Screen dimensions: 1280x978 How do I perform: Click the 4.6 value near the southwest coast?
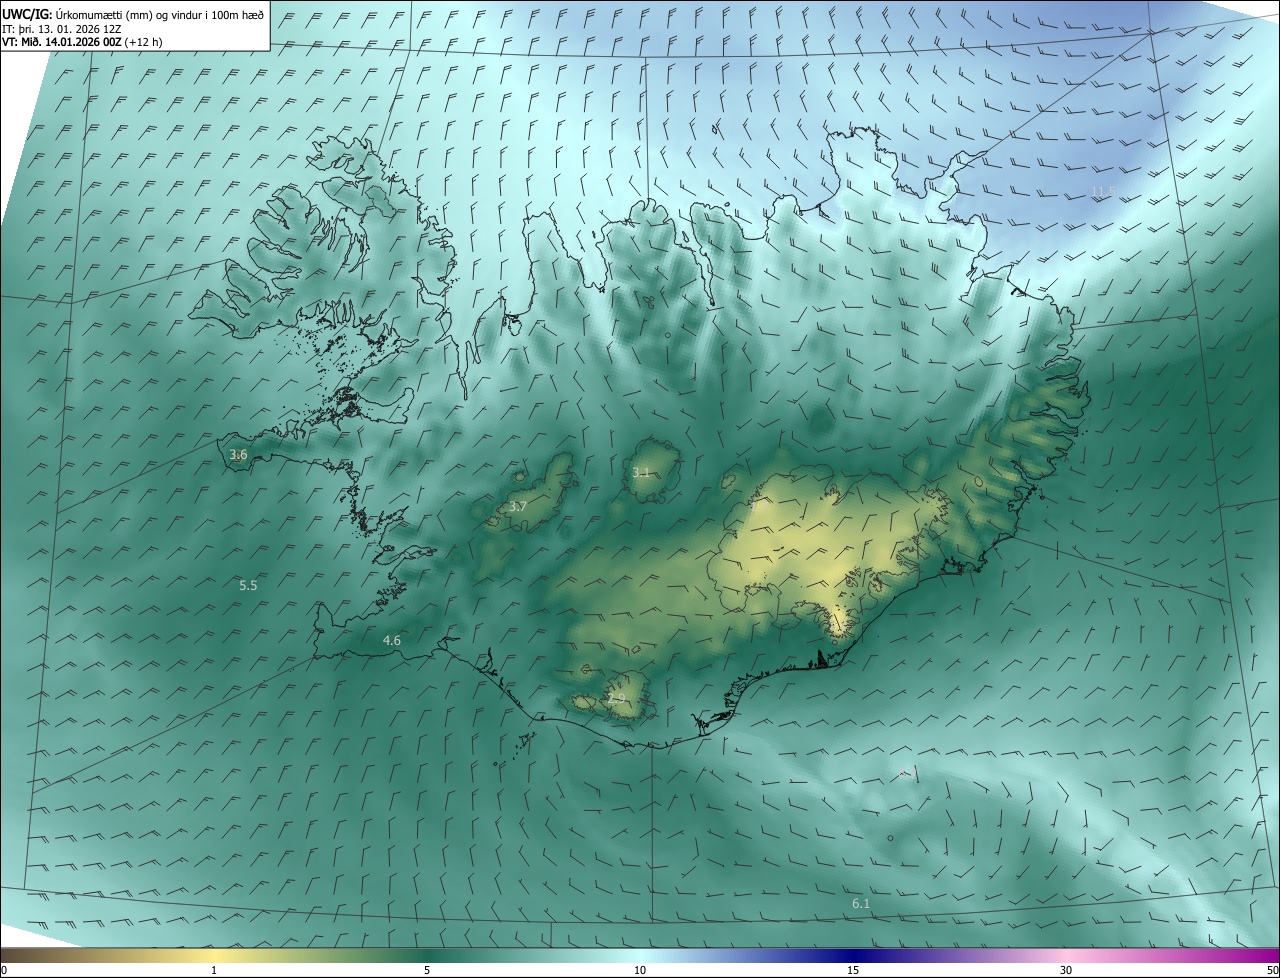(x=392, y=640)
